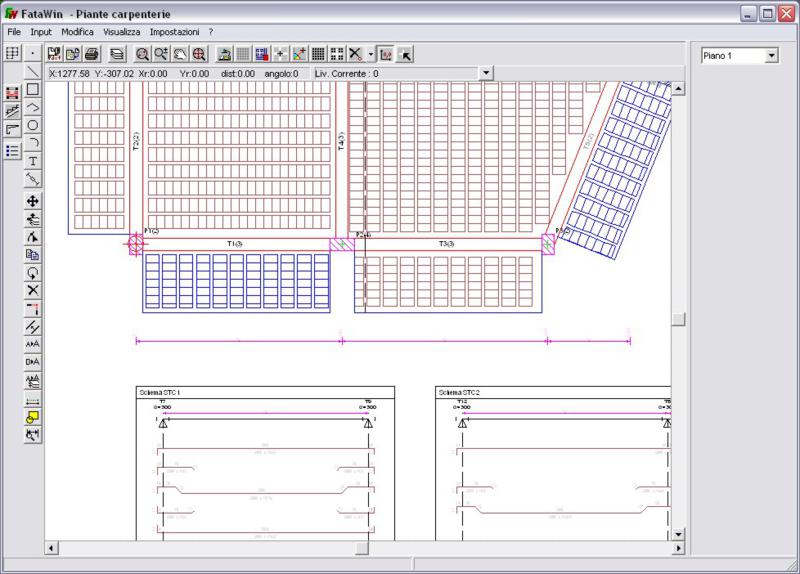800x574 pixels.
Task: Open the Piano 1 floor dropdown
Action: [771, 56]
